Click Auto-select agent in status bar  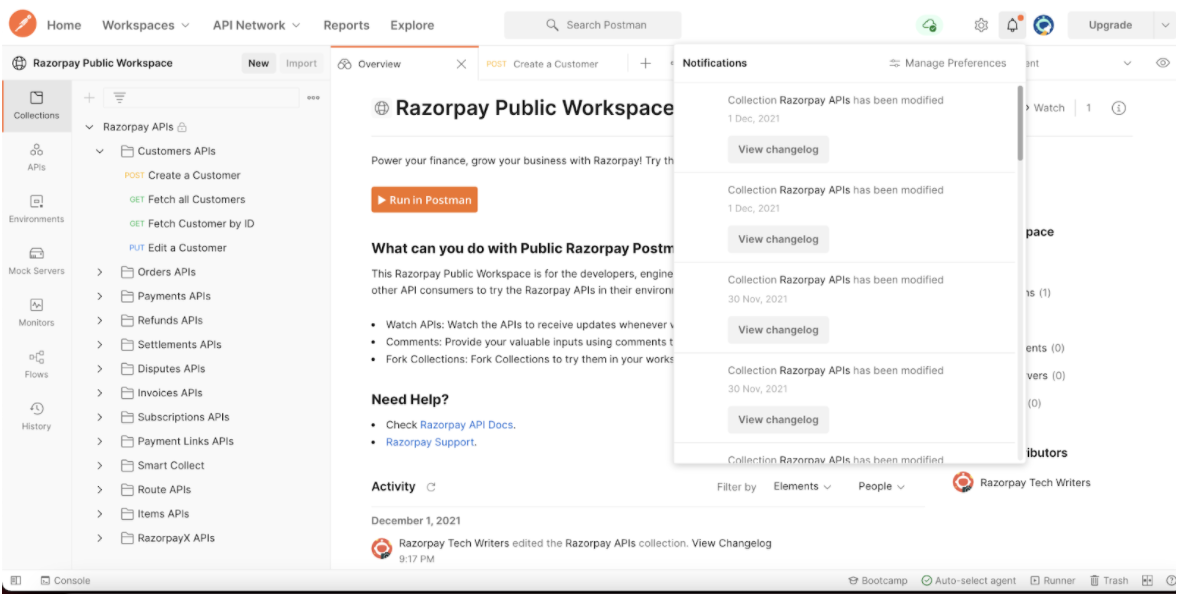click(x=968, y=580)
